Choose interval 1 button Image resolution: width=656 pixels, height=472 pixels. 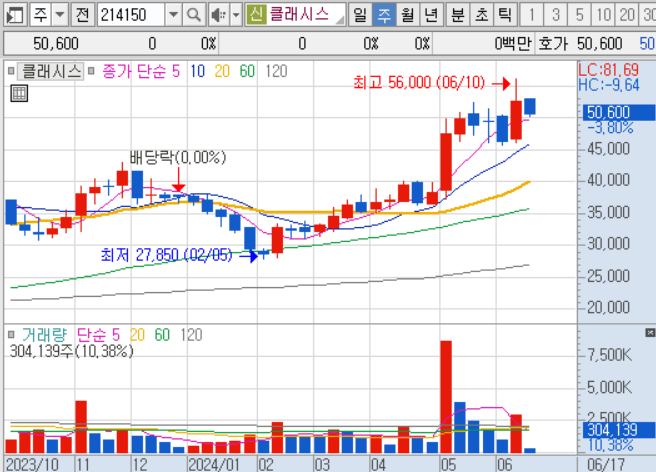coord(532,15)
